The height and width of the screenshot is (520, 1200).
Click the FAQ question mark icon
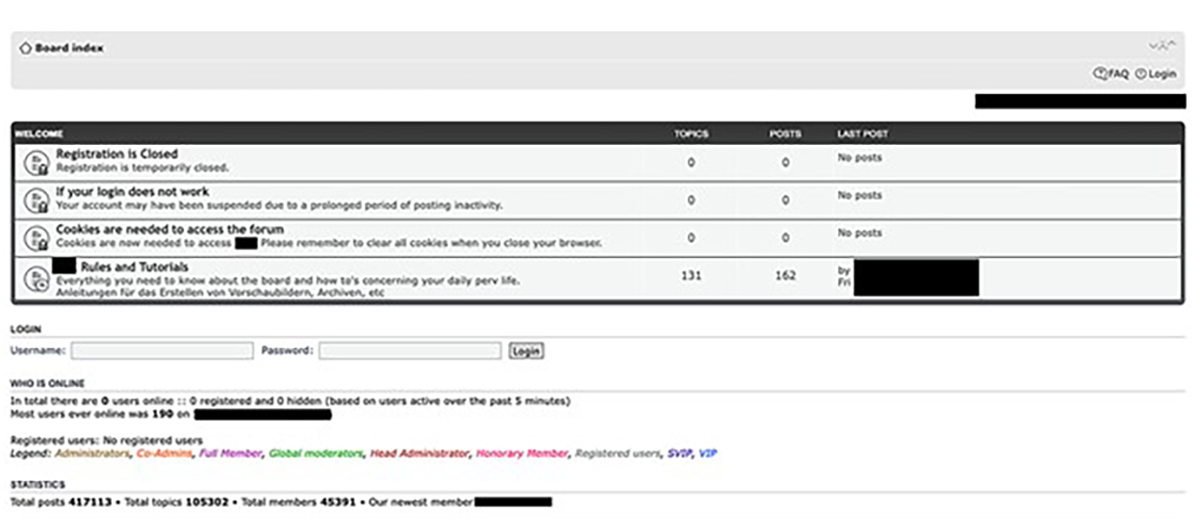1100,74
